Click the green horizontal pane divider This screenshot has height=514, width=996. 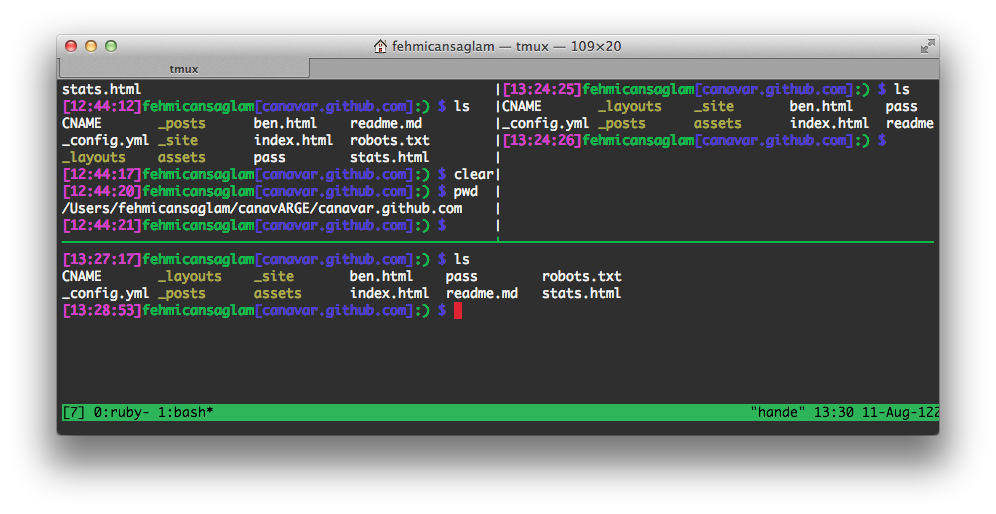click(498, 242)
